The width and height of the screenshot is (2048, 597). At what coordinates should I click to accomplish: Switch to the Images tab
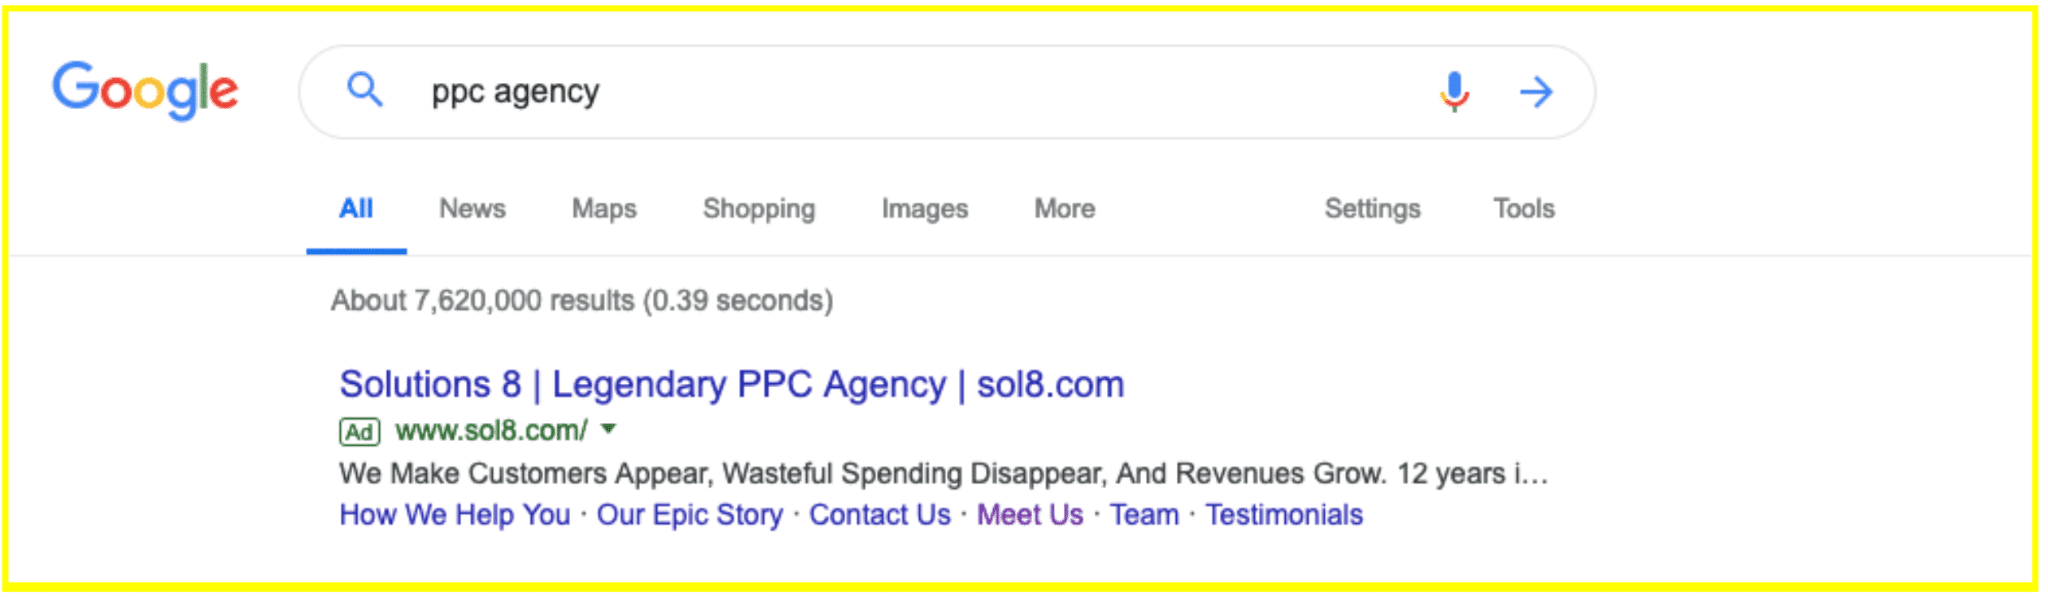pyautogui.click(x=924, y=208)
